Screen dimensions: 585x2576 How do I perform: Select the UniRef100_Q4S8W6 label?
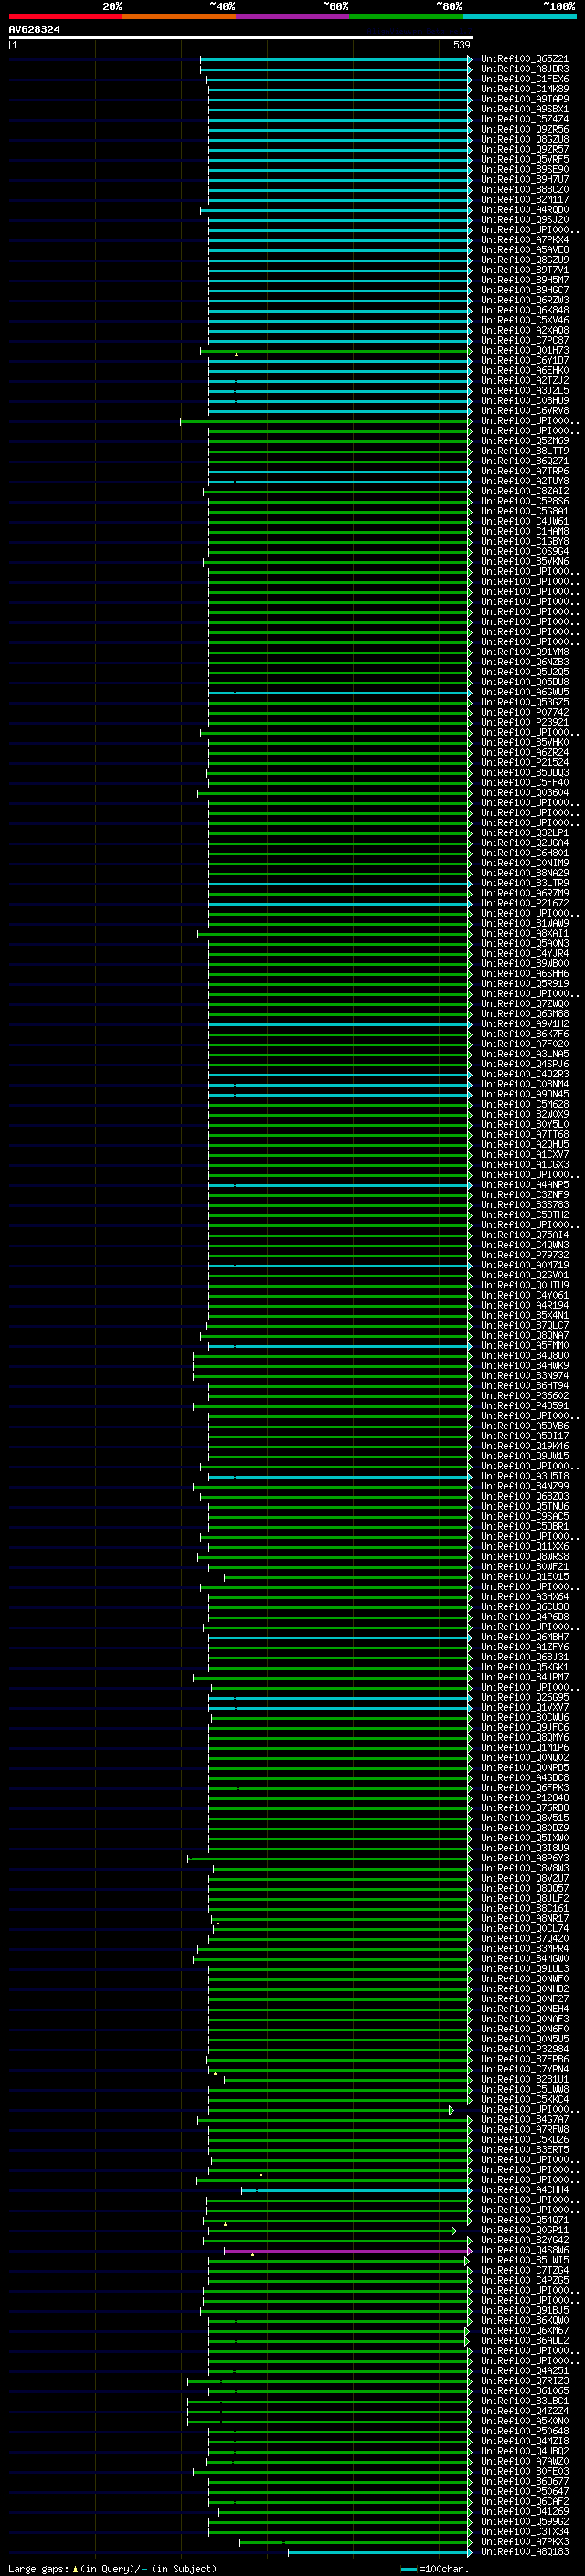(x=524, y=2250)
